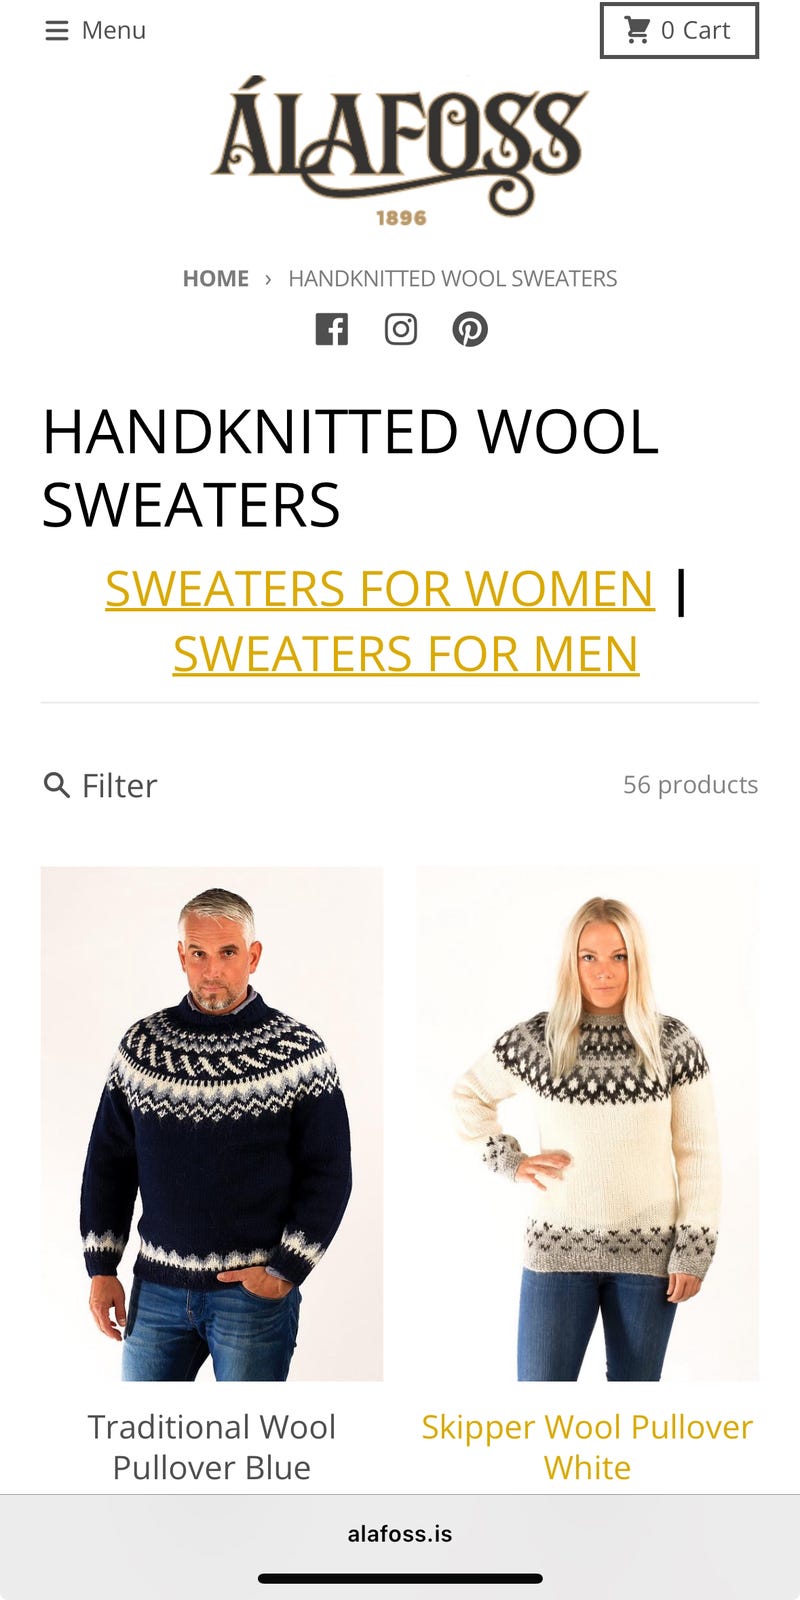Open Skipper Wool Pullover White title
The height and width of the screenshot is (1600, 800).
click(x=587, y=1447)
